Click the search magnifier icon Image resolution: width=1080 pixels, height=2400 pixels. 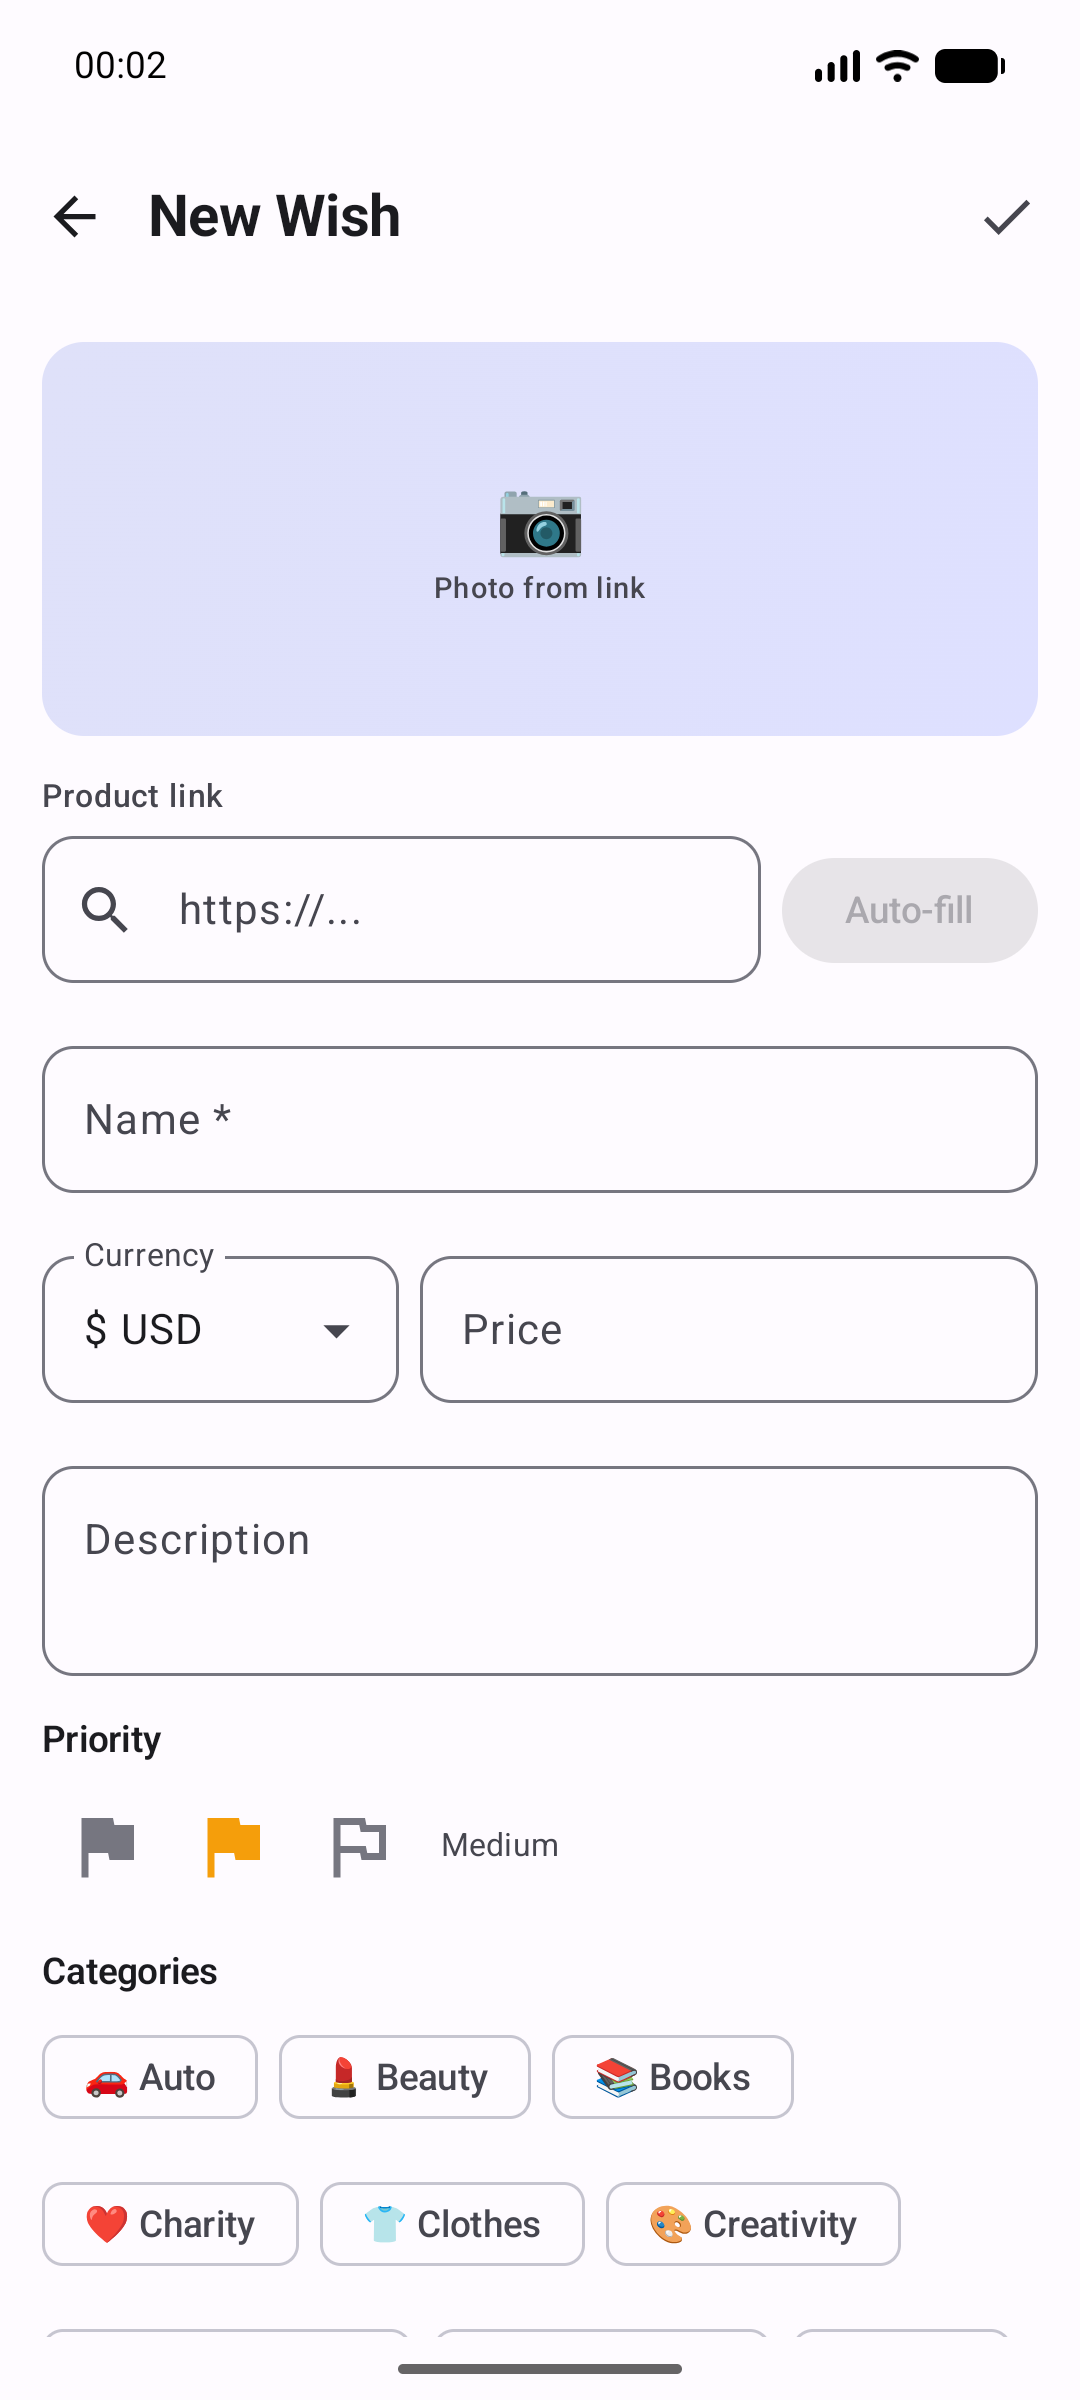[105, 910]
